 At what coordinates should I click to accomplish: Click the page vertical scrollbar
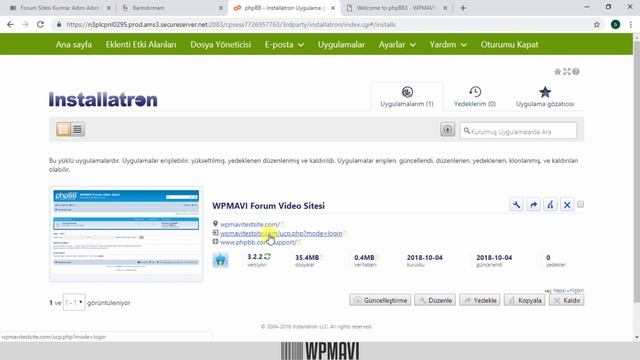637,171
